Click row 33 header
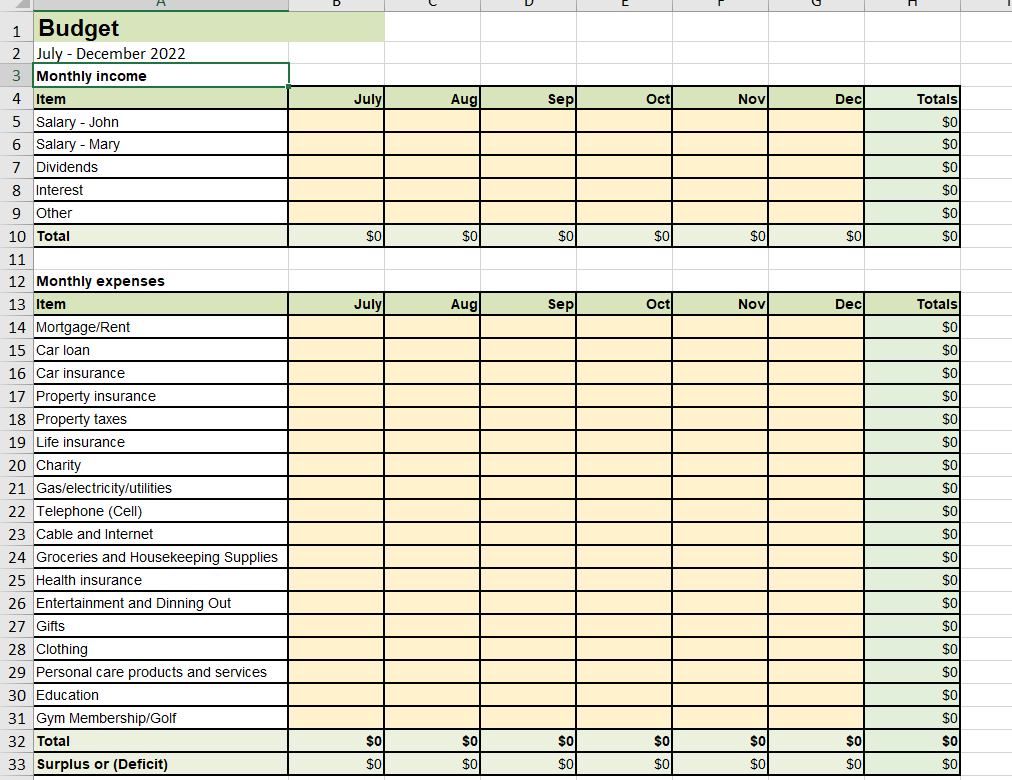This screenshot has height=780, width=1012. pos(17,763)
